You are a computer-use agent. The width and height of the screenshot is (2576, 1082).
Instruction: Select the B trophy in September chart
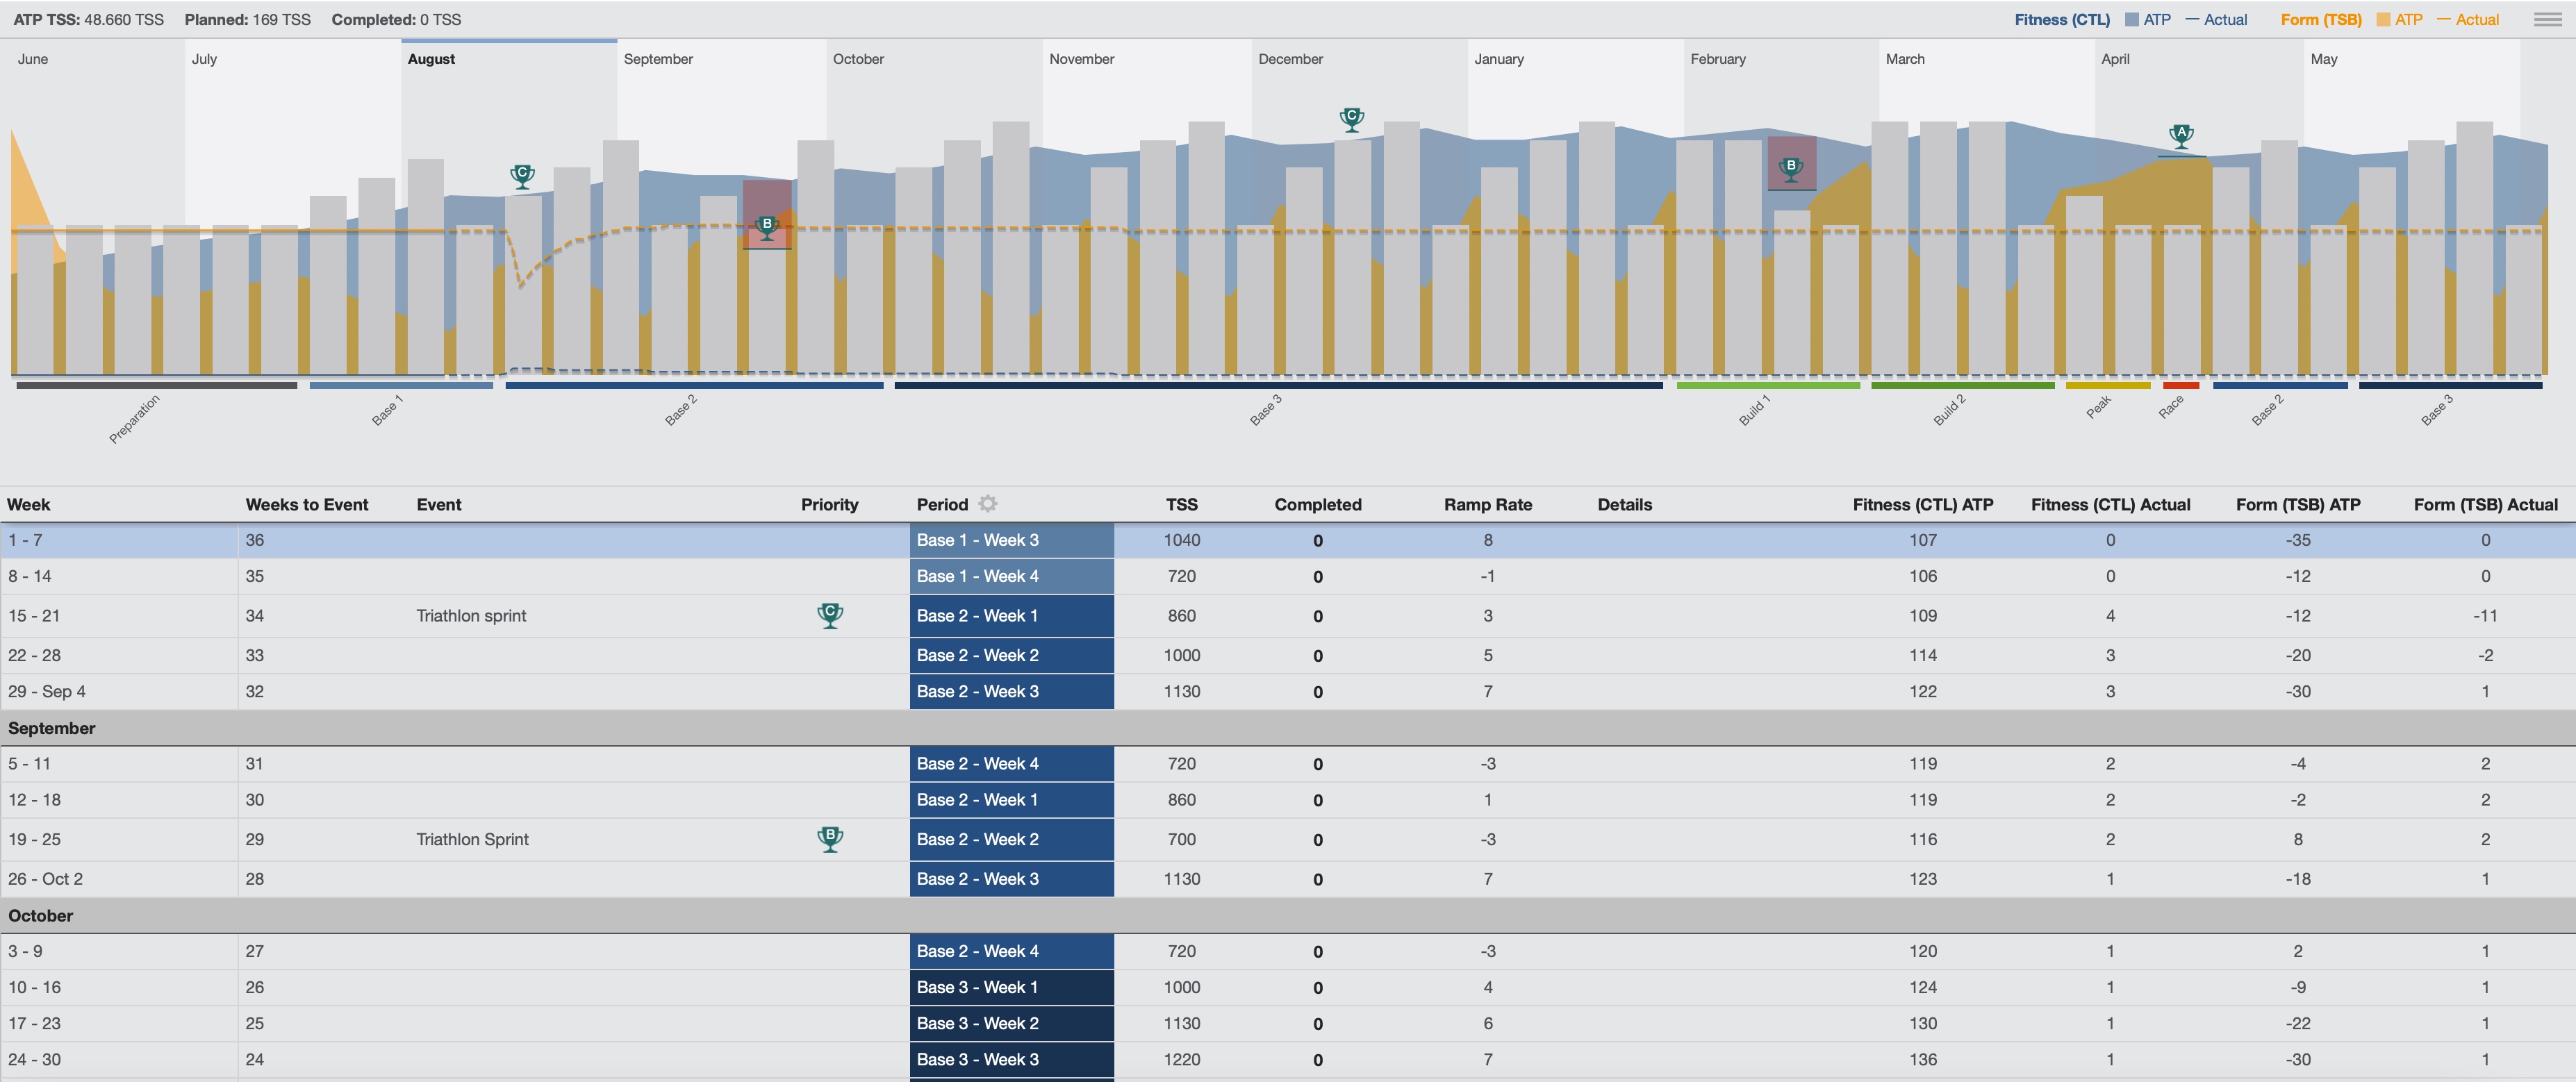tap(767, 228)
